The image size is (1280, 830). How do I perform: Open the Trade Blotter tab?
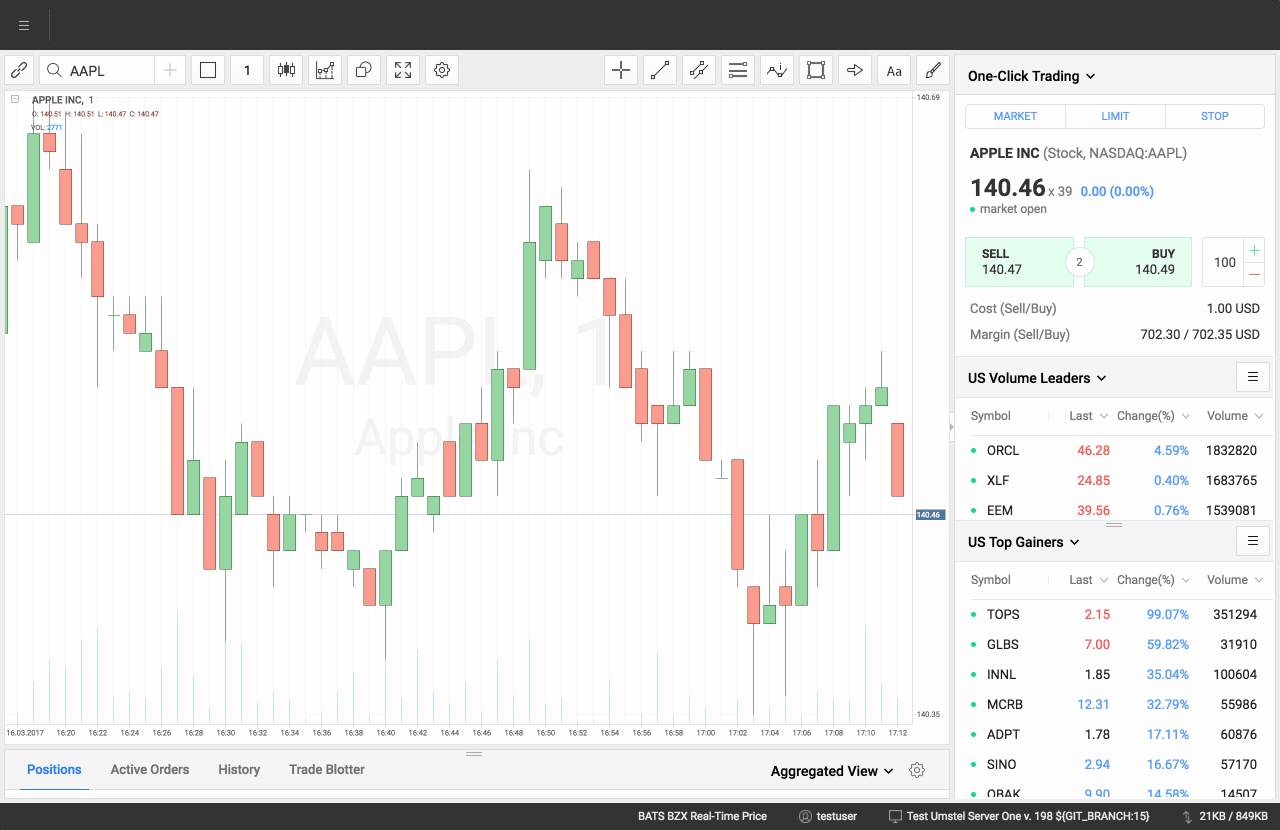click(x=327, y=769)
